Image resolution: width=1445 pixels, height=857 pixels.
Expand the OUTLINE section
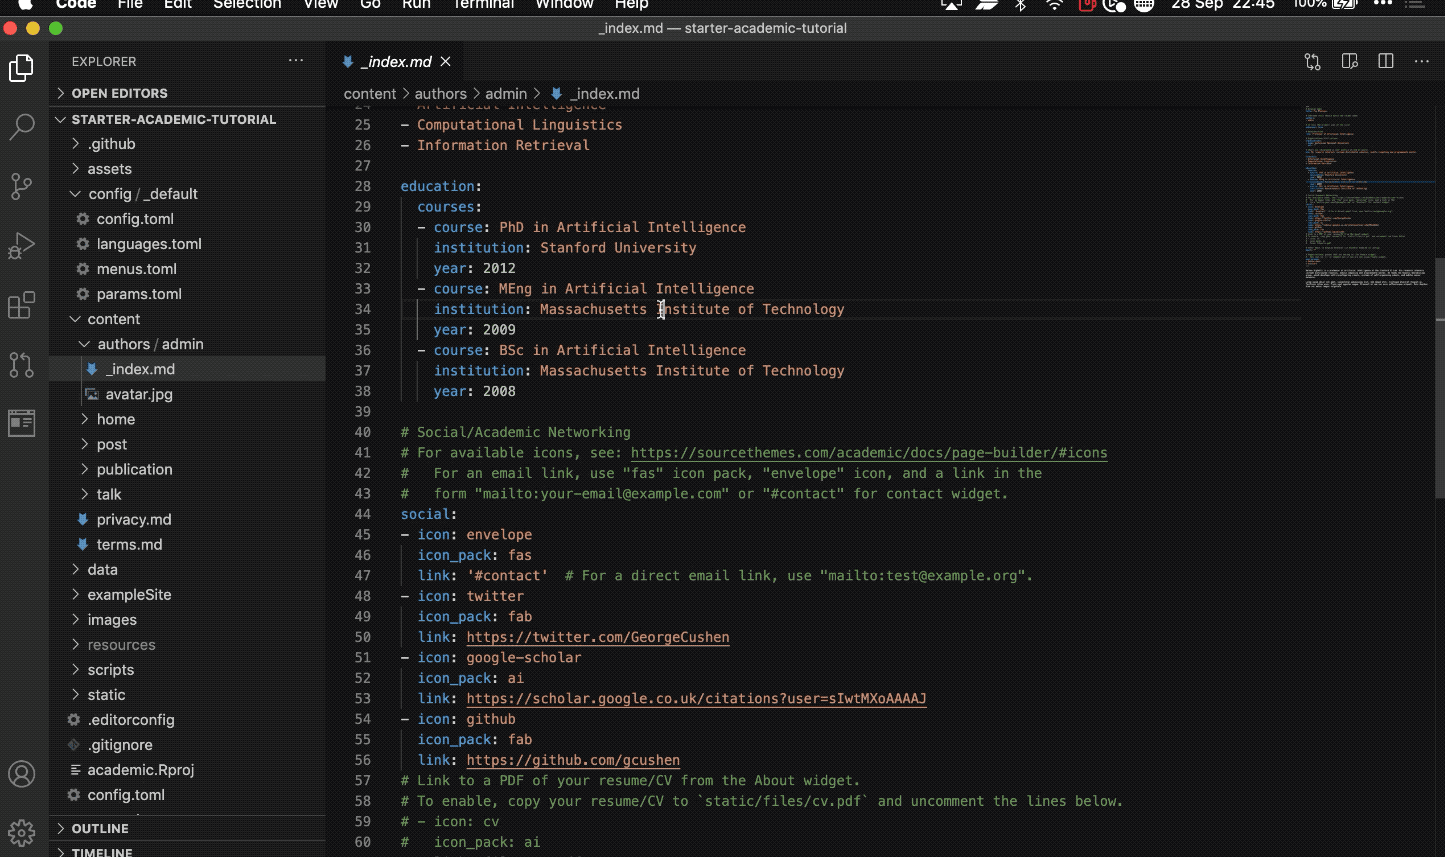[x=100, y=829]
